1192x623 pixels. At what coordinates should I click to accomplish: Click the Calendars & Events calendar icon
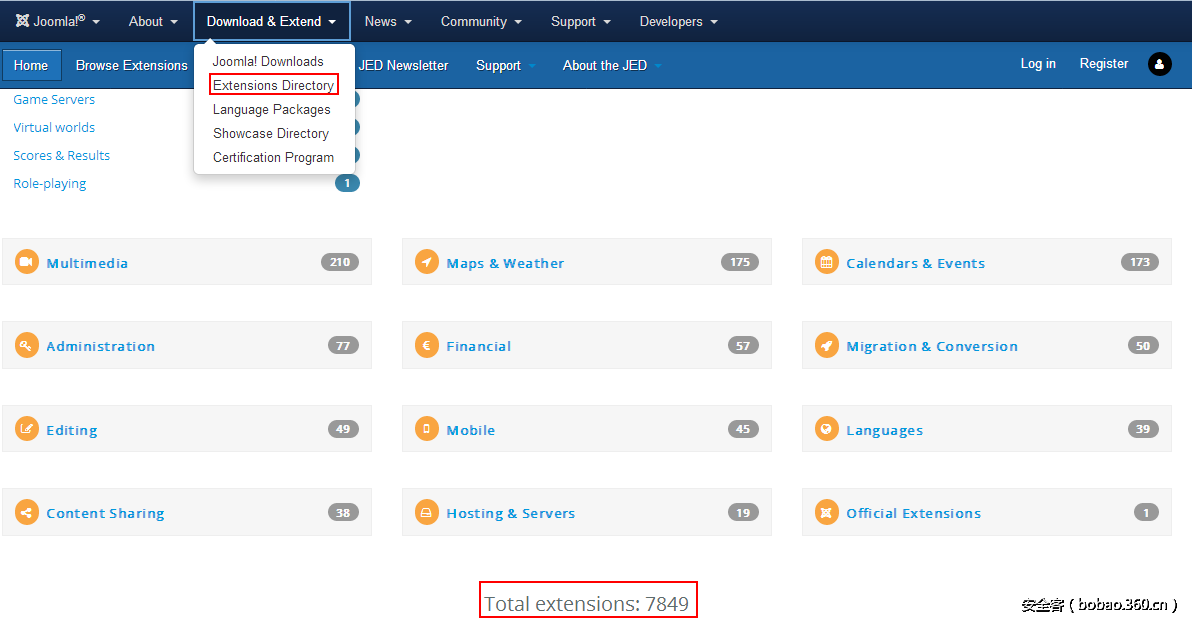click(826, 262)
